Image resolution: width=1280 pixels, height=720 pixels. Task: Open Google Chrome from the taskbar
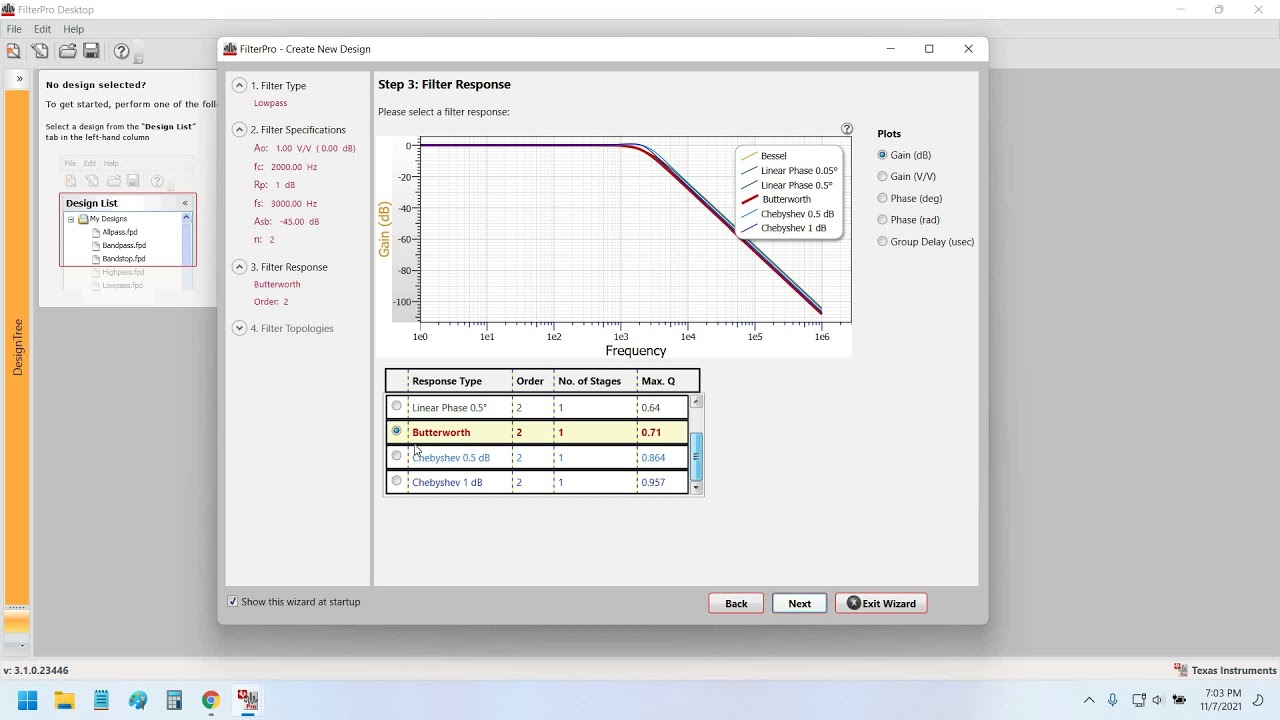(x=210, y=700)
